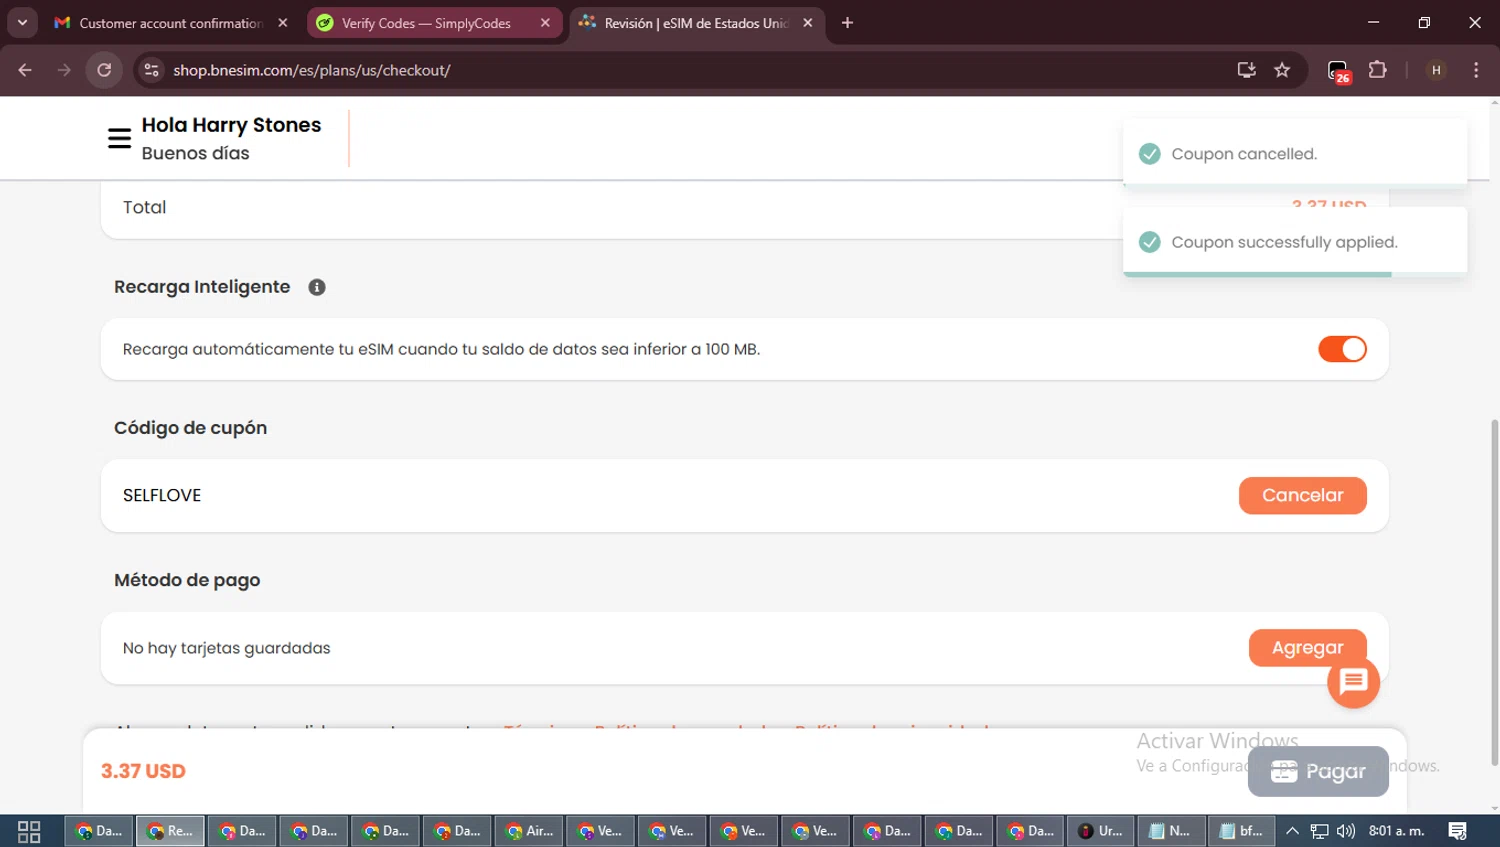Reload the checkout page
The width and height of the screenshot is (1500, 847).
point(104,70)
